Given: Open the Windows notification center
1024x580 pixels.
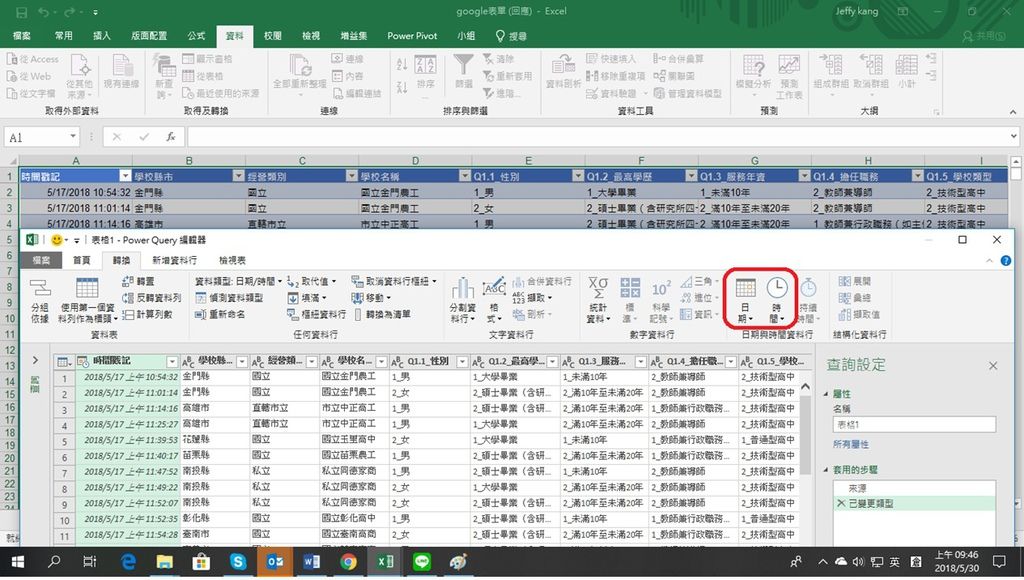Looking at the screenshot, I should [x=999, y=562].
